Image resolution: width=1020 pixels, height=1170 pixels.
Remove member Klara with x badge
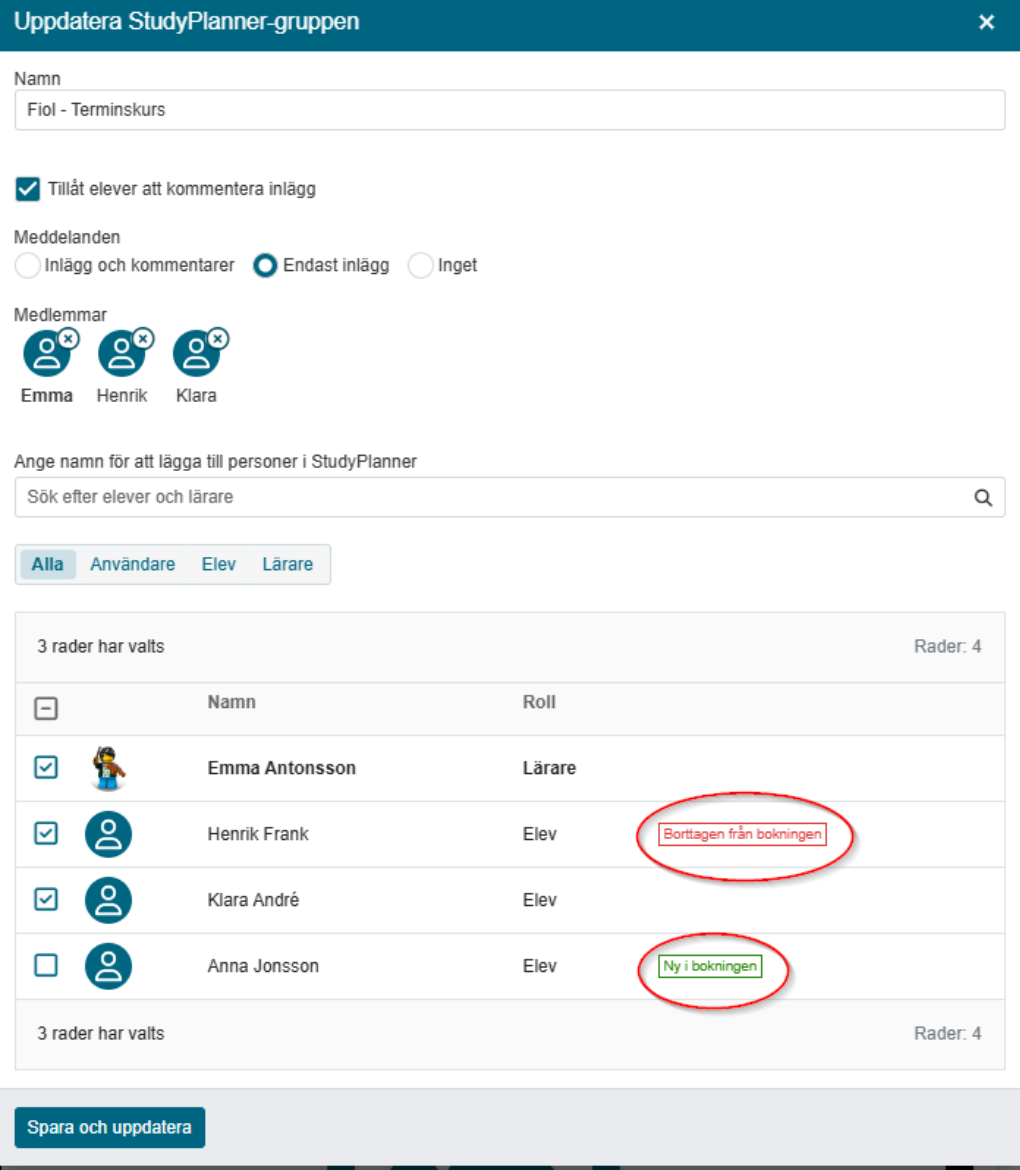218,339
